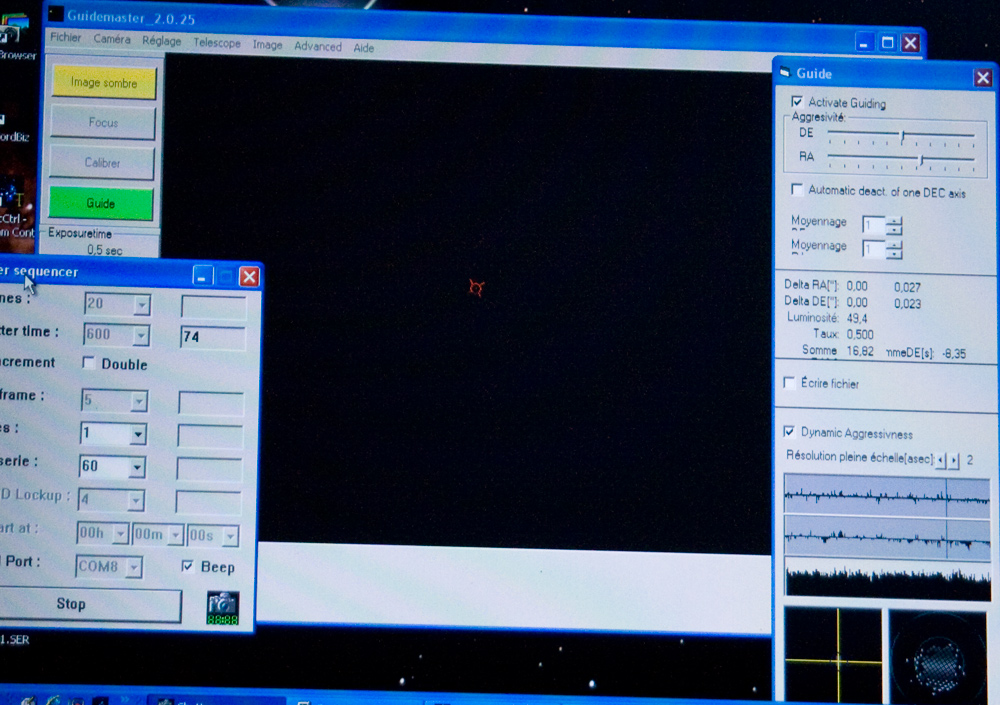Maximize the Guidemaster window
This screenshot has width=1000, height=705.
[887, 43]
